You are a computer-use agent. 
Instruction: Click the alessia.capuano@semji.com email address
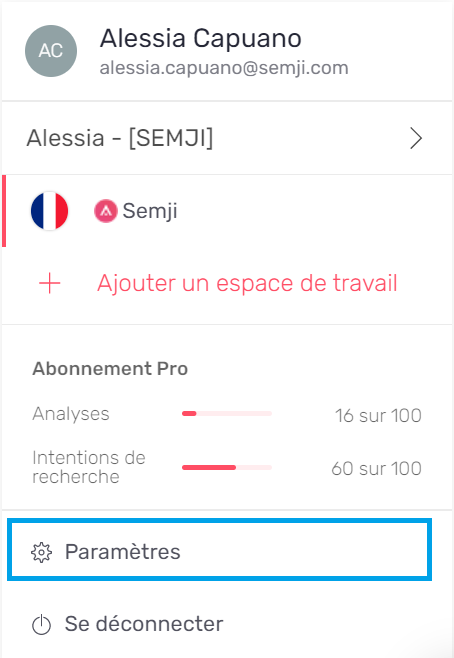(x=224, y=68)
